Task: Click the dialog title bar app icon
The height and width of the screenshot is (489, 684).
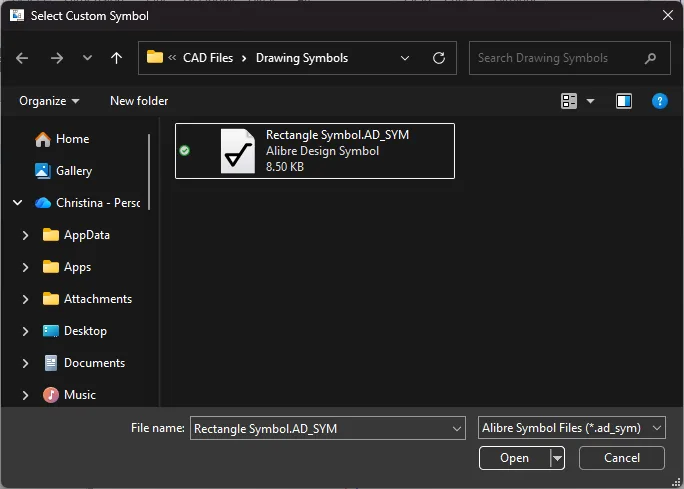Action: [17, 15]
